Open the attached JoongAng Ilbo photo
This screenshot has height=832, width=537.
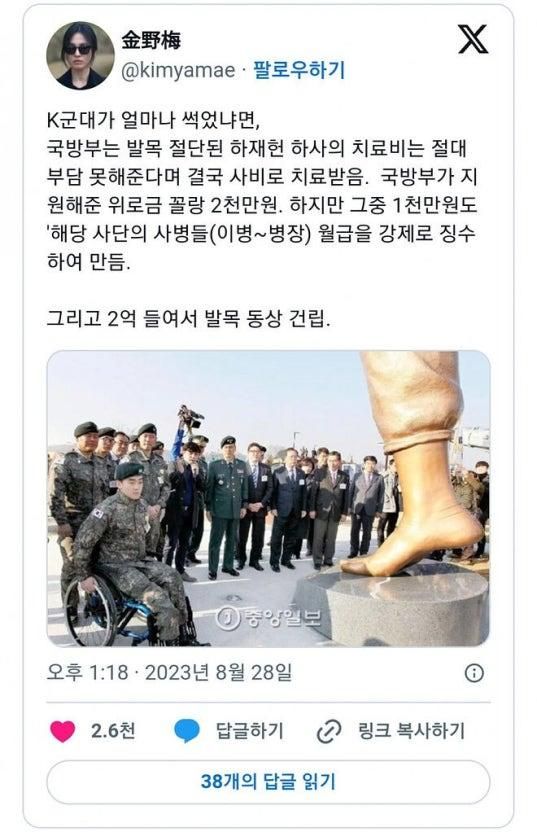(x=268, y=498)
